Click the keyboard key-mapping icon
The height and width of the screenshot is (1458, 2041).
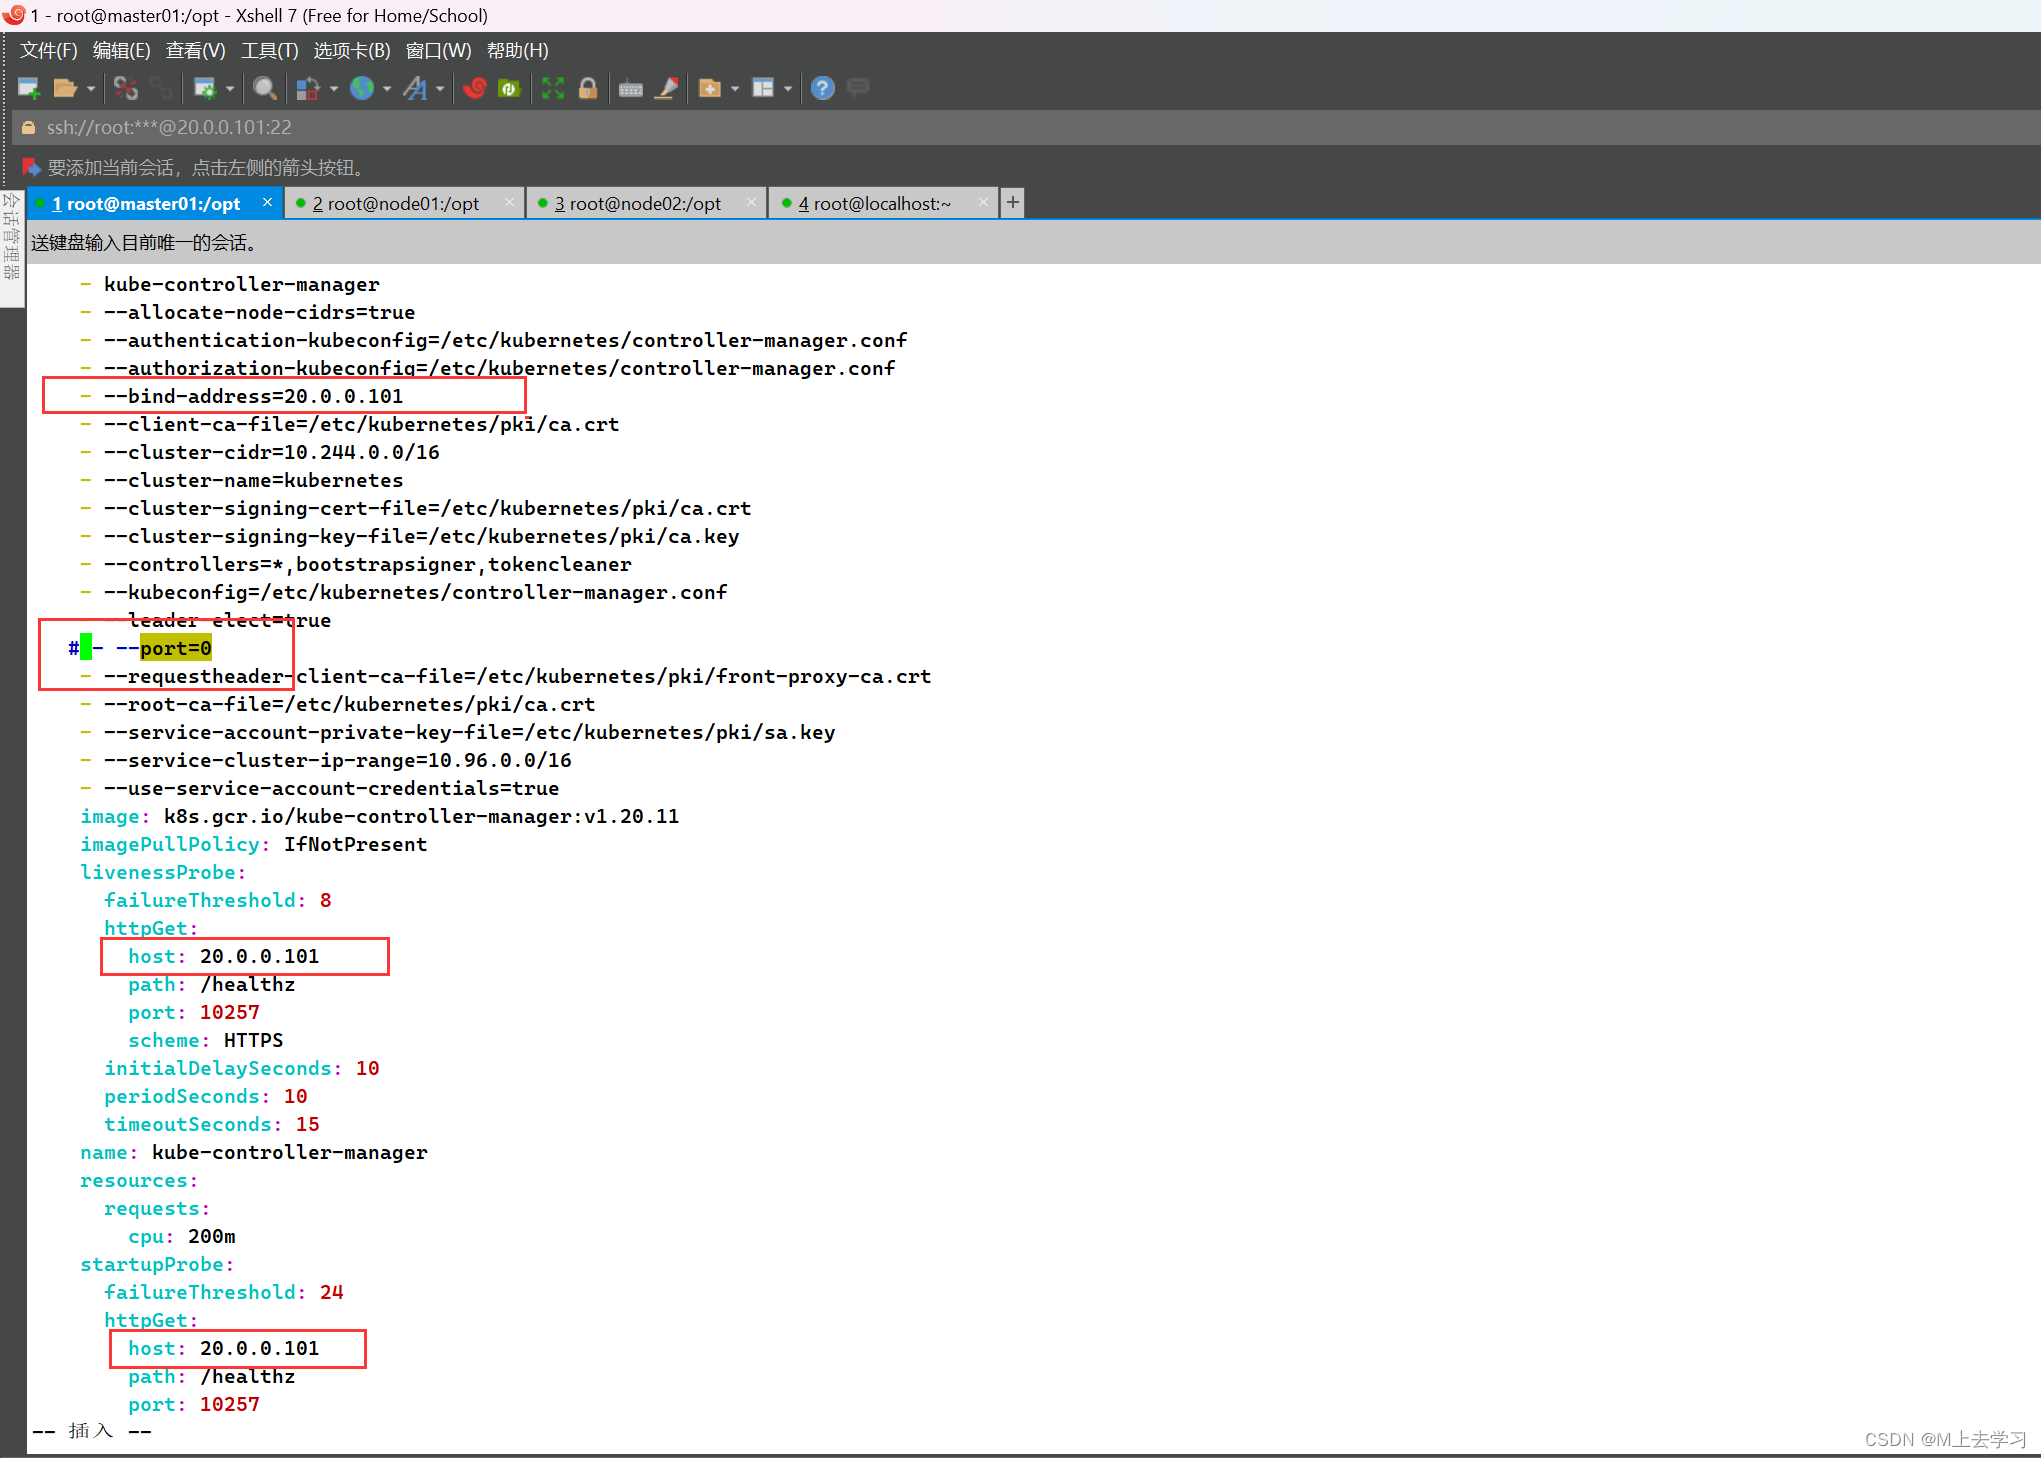pos(631,88)
